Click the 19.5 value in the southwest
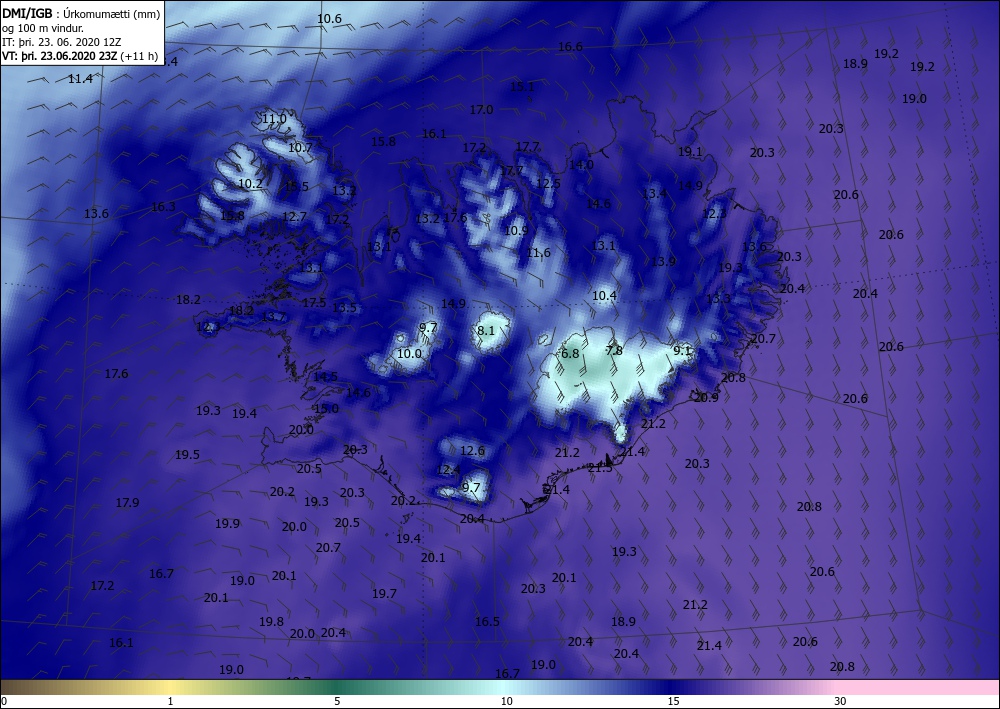1000x709 pixels. pyautogui.click(x=188, y=455)
